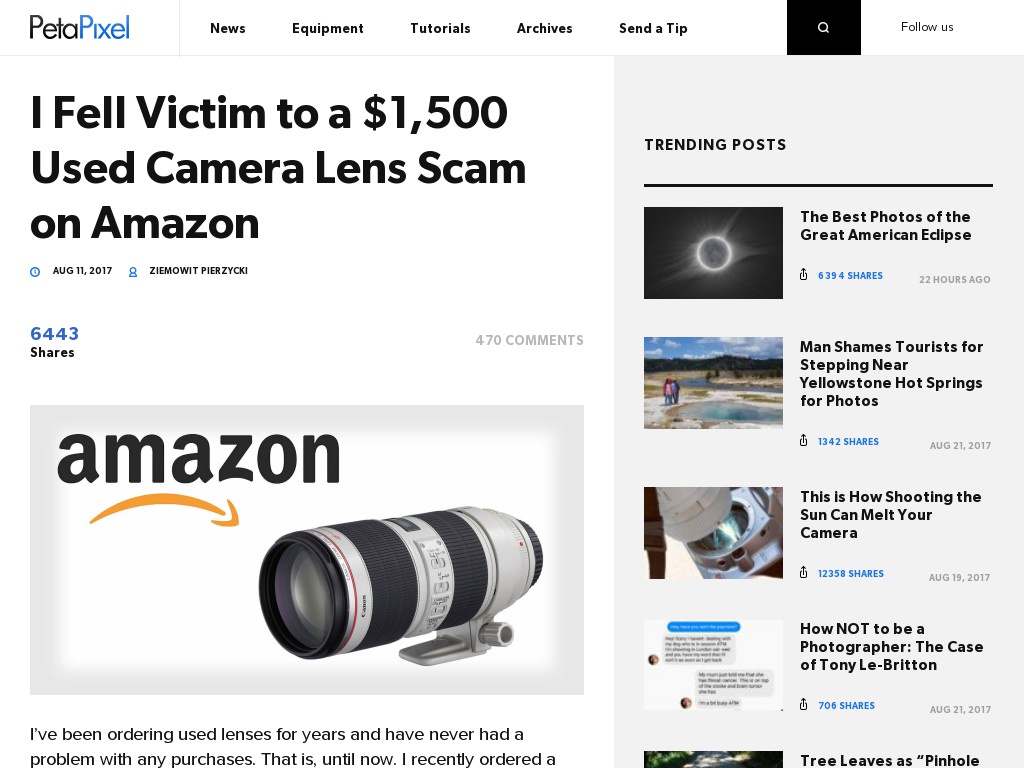Open the 470 Comments link
The image size is (1024, 768).
530,340
